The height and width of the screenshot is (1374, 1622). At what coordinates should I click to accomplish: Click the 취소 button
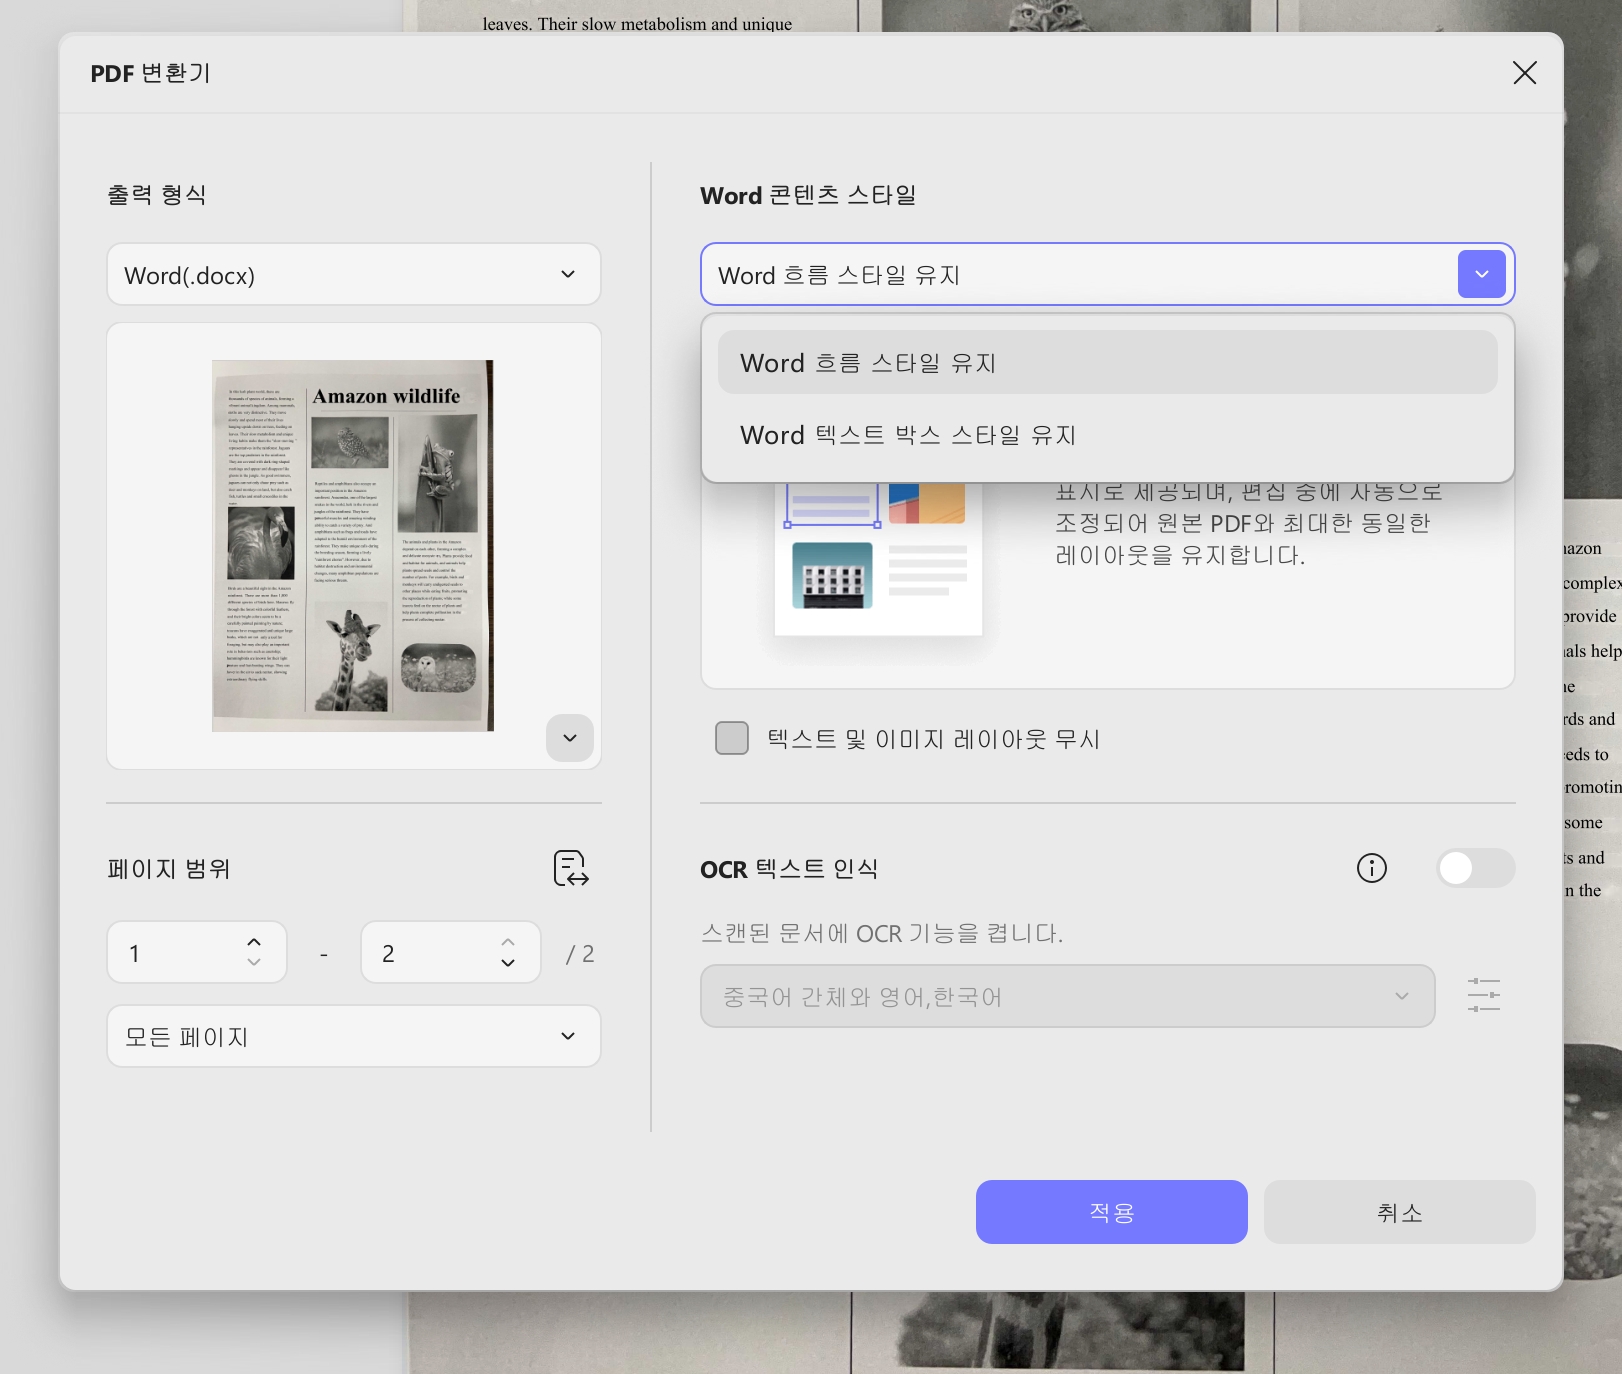(x=1399, y=1212)
